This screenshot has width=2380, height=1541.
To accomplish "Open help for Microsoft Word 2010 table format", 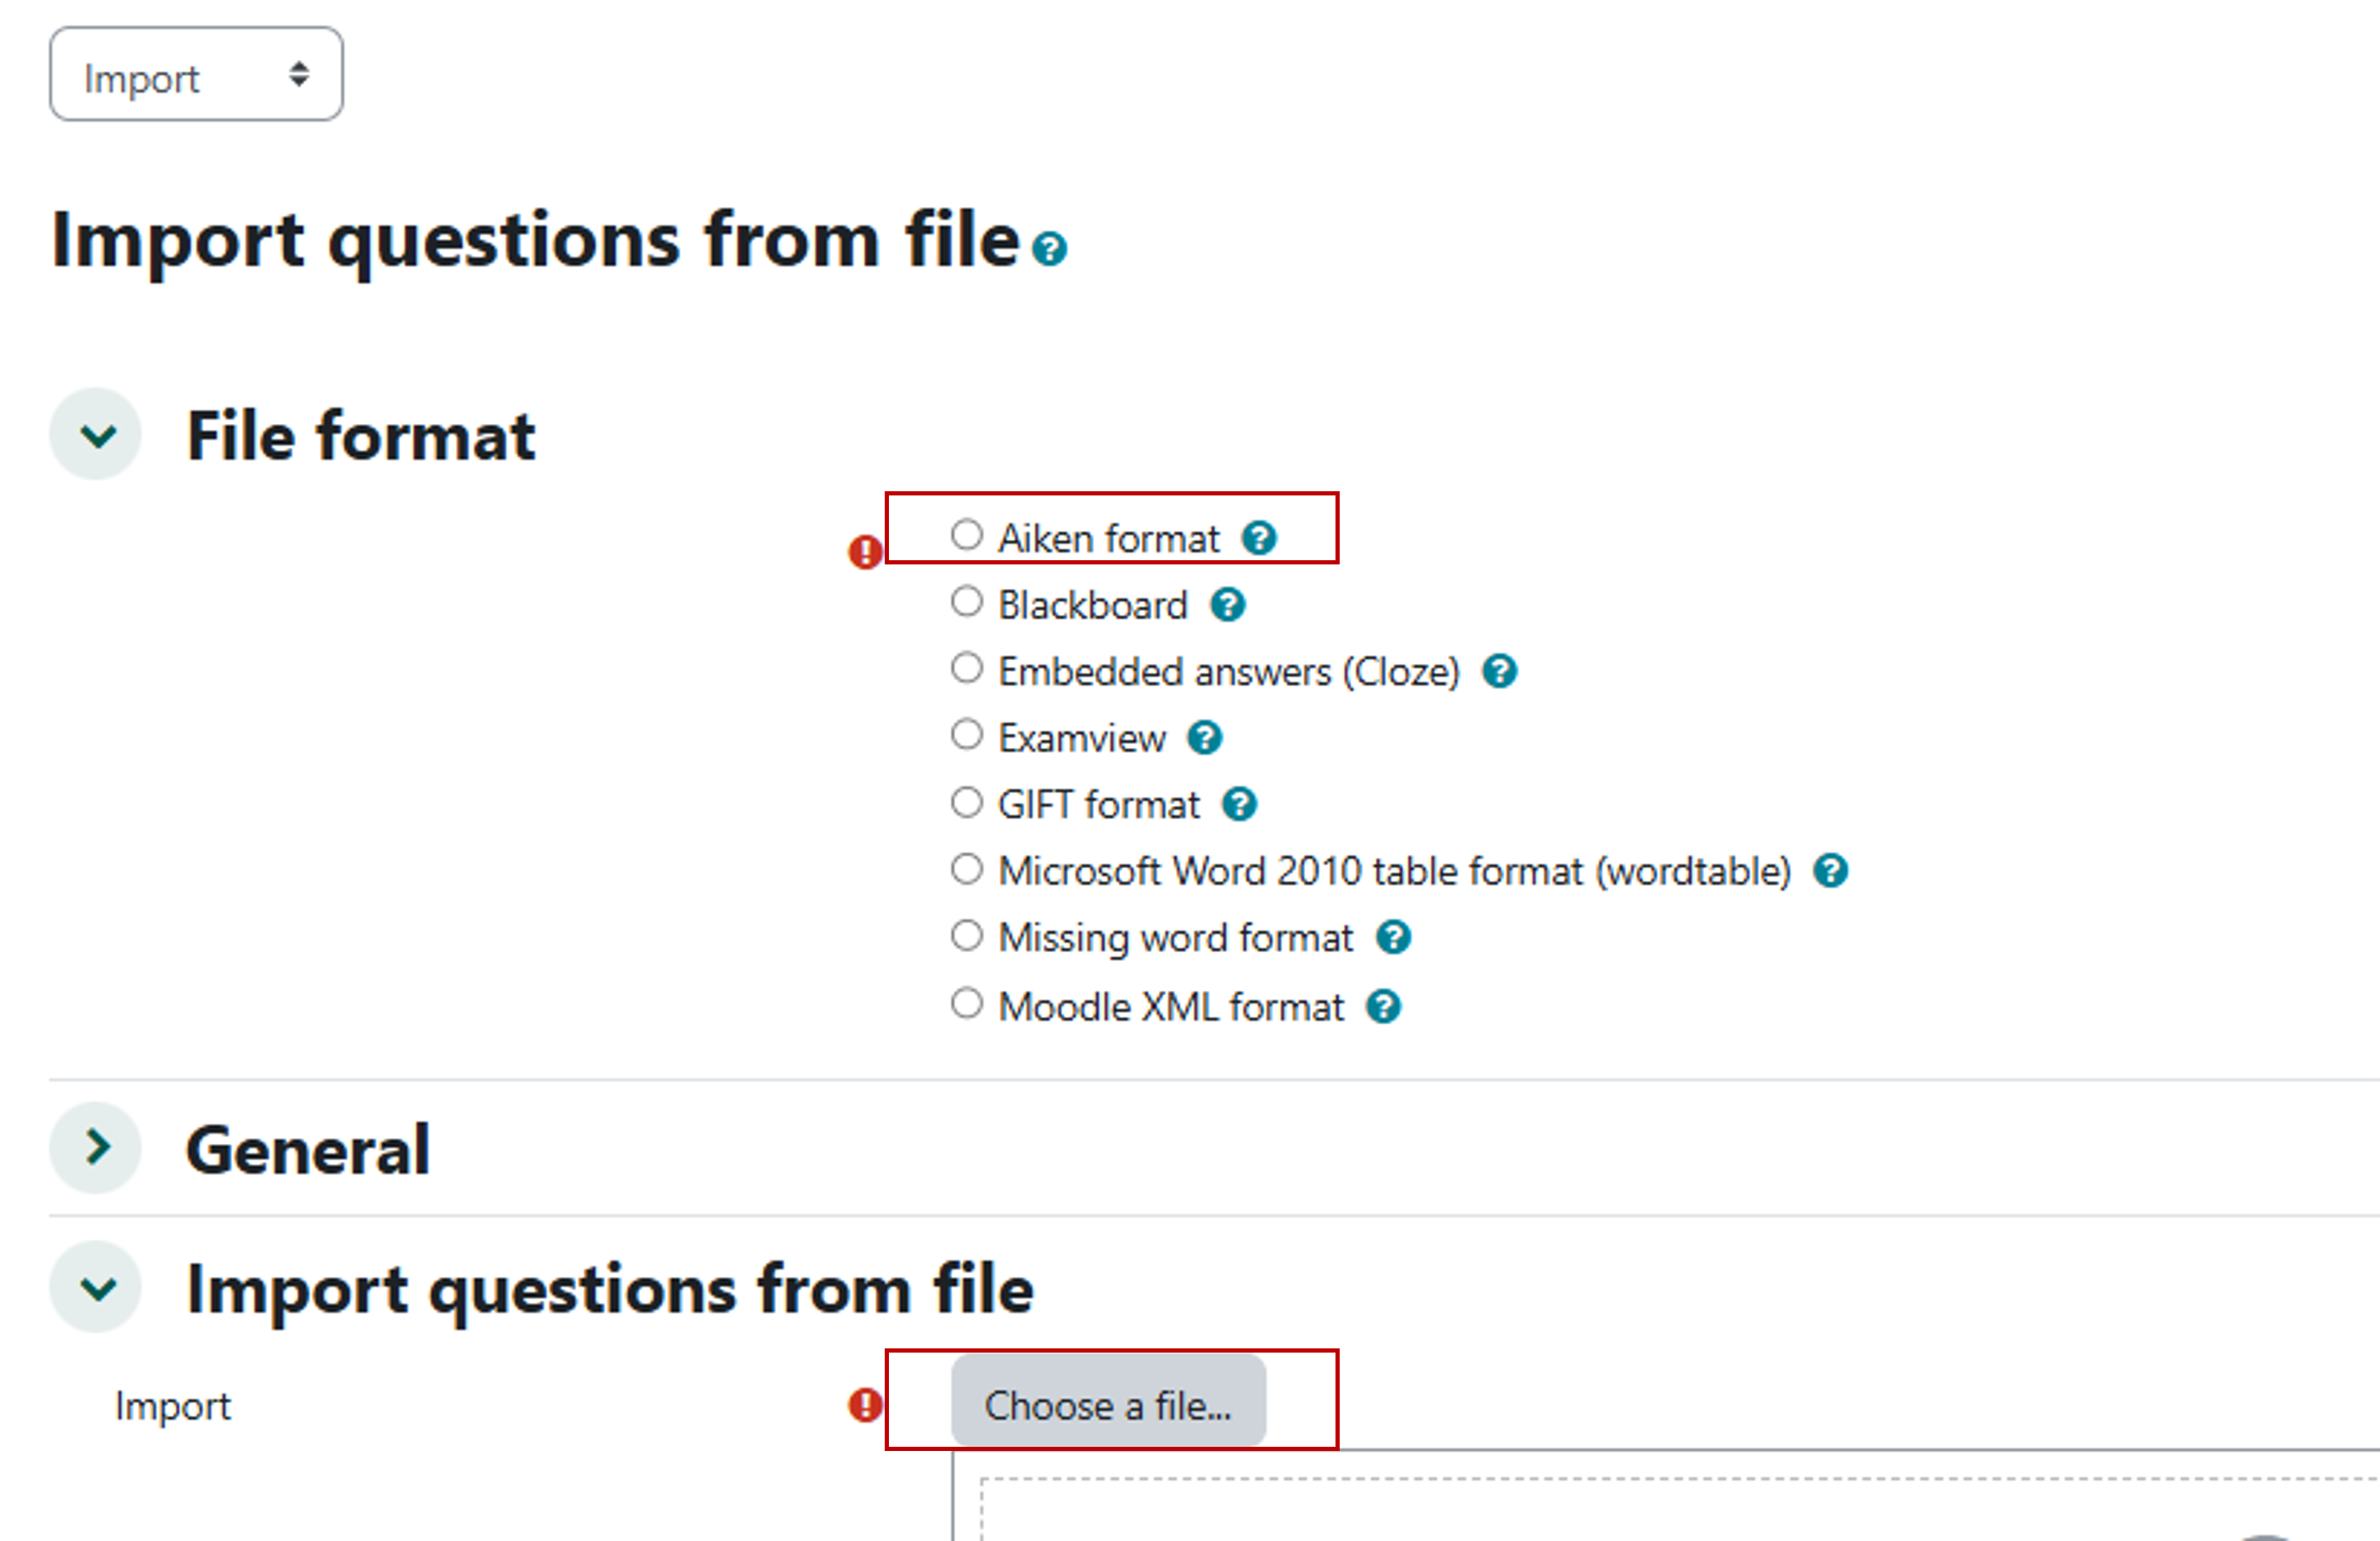I will tap(1830, 871).
